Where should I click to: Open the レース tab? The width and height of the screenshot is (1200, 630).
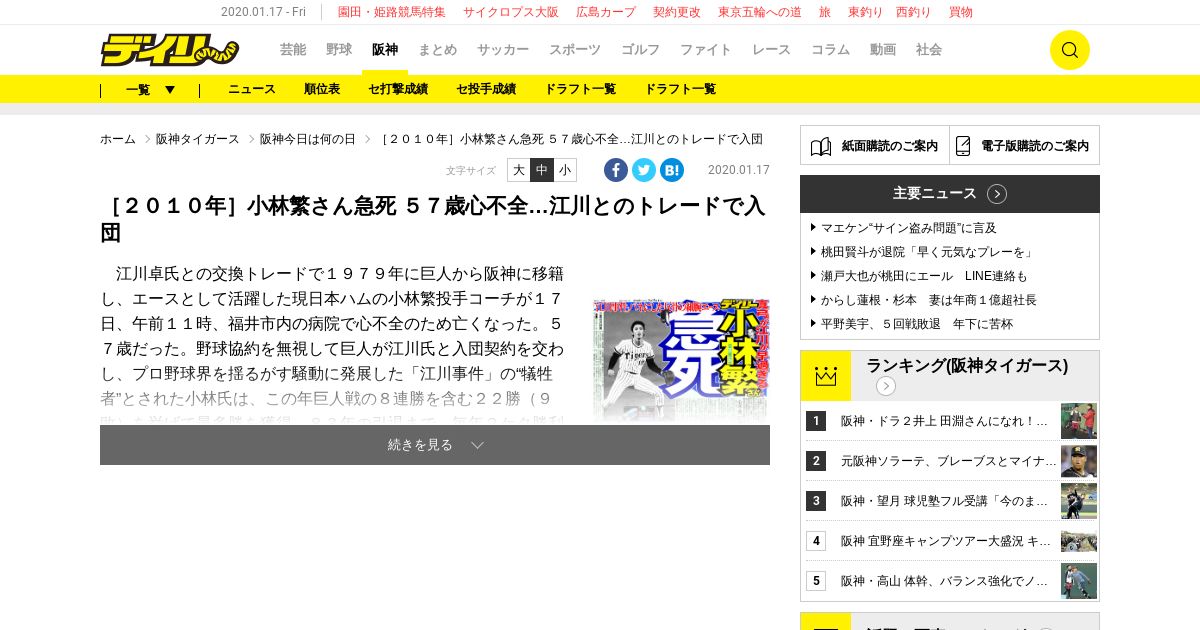(x=771, y=50)
